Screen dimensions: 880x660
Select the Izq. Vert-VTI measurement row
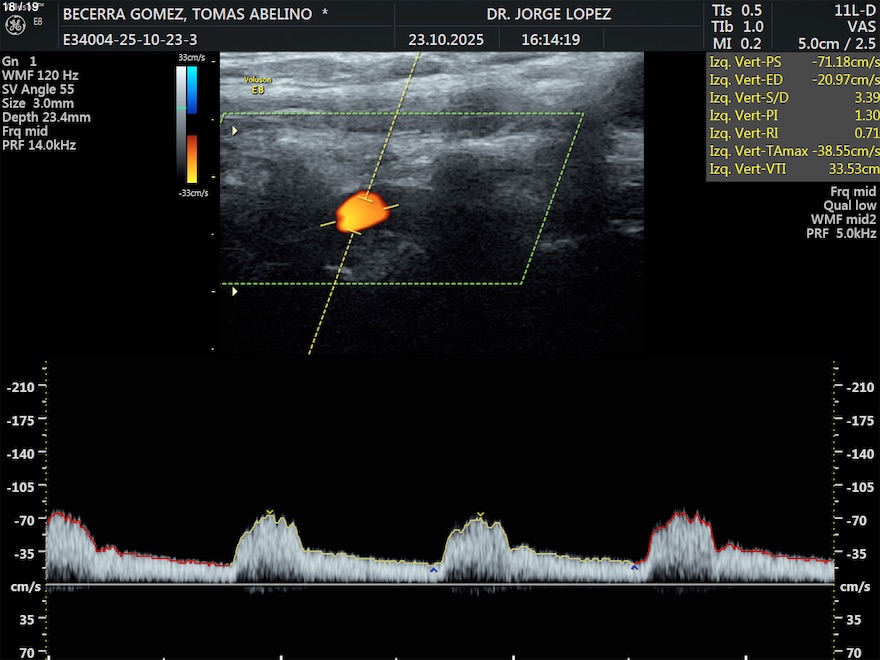tap(792, 169)
